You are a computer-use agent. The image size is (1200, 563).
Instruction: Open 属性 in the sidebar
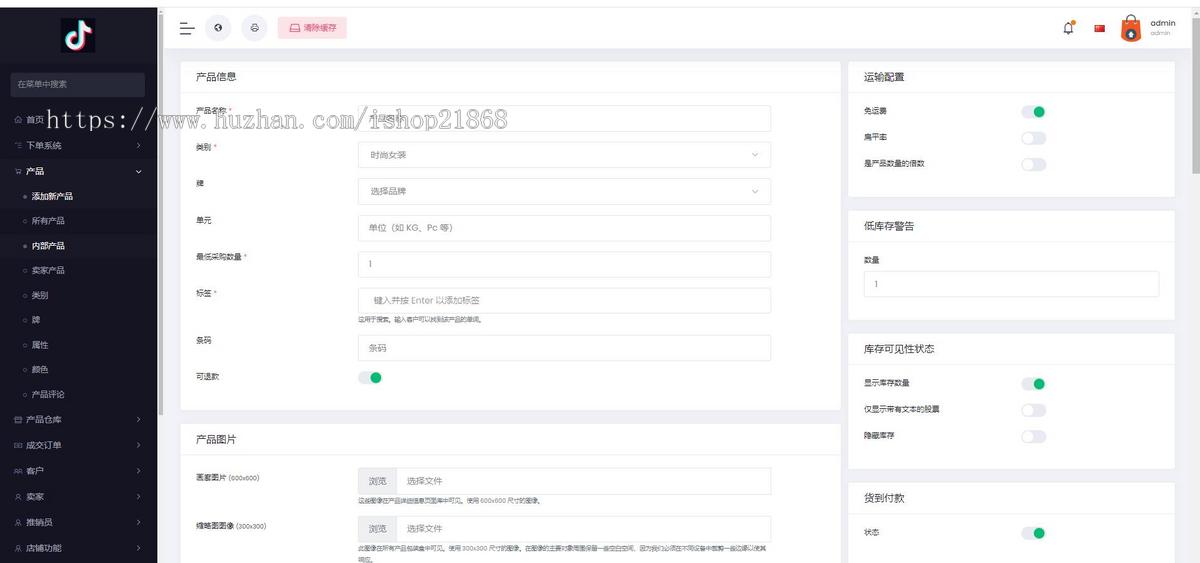click(x=40, y=345)
